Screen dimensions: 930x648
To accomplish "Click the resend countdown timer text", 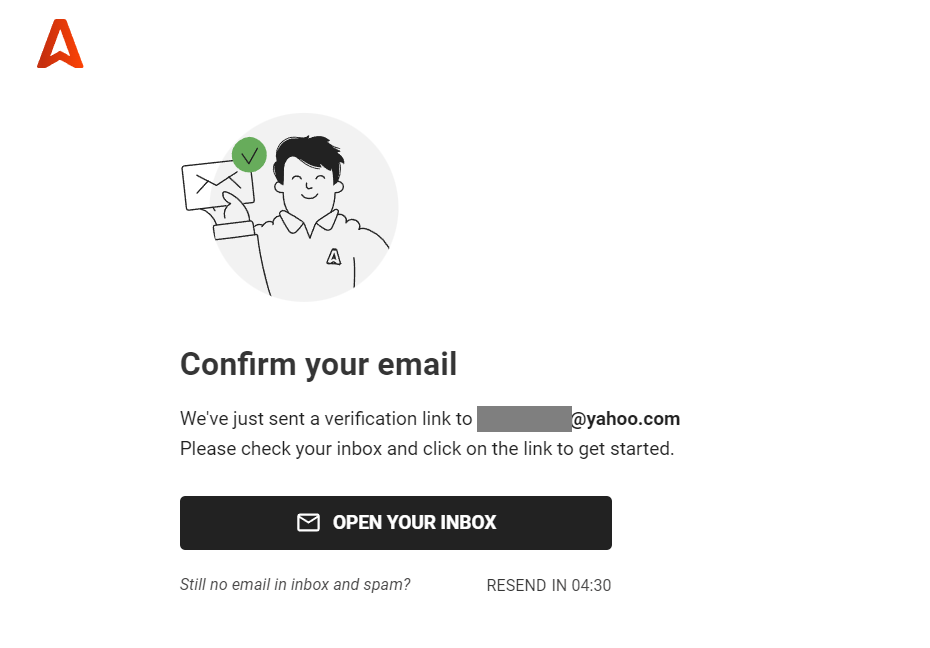I will pyautogui.click(x=548, y=585).
